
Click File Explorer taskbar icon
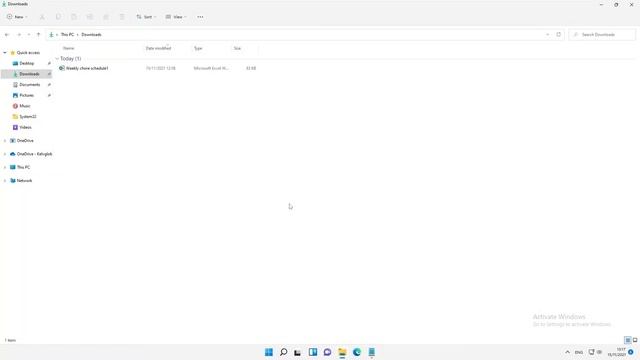pyautogui.click(x=342, y=352)
